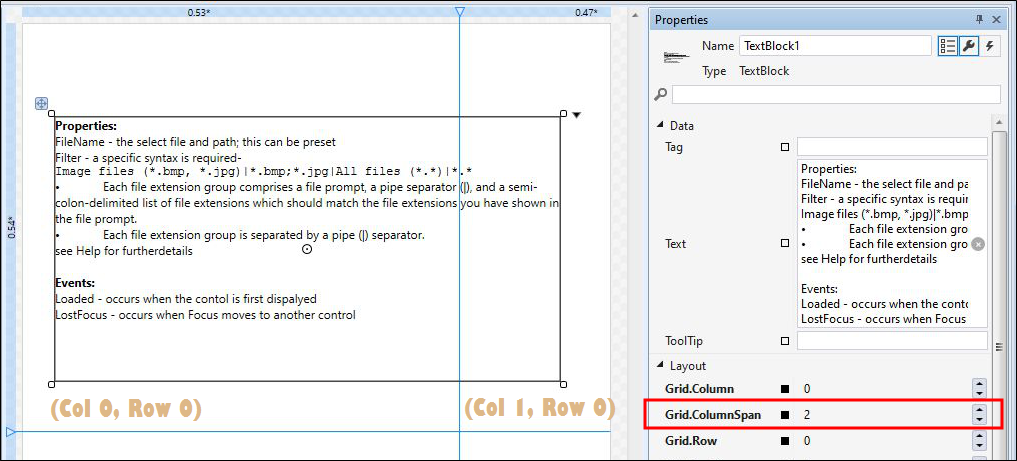Screen dimensions: 1017x461
Task: Collapse the Data section
Action: pos(660,125)
